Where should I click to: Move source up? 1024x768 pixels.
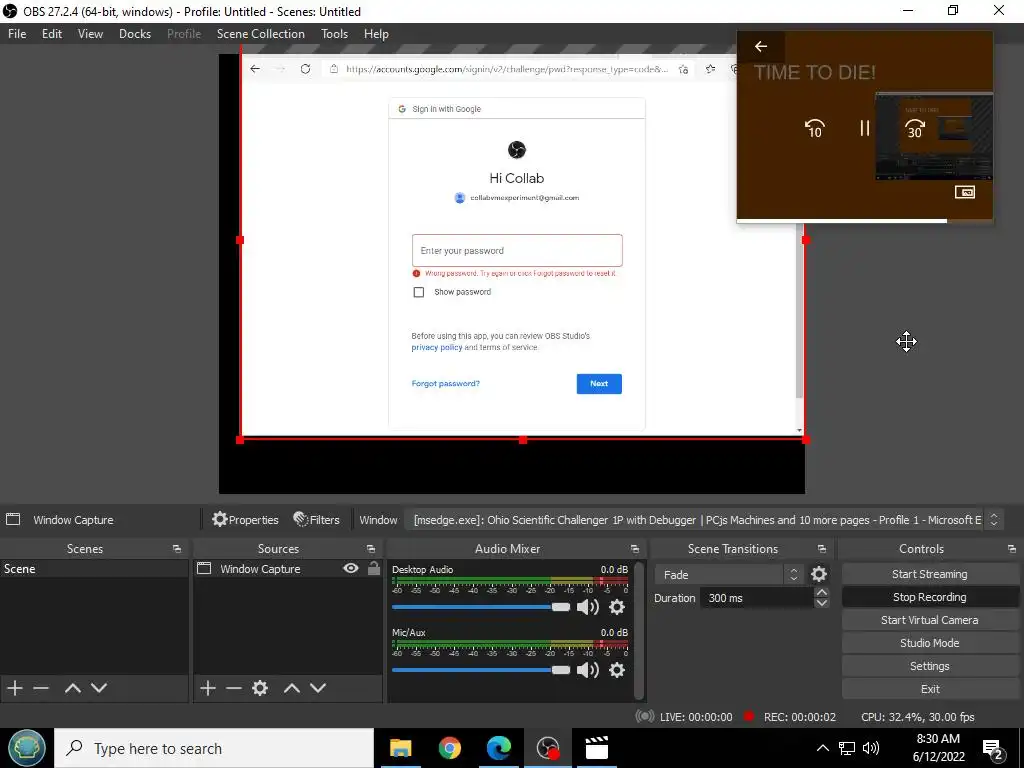pyautogui.click(x=292, y=688)
